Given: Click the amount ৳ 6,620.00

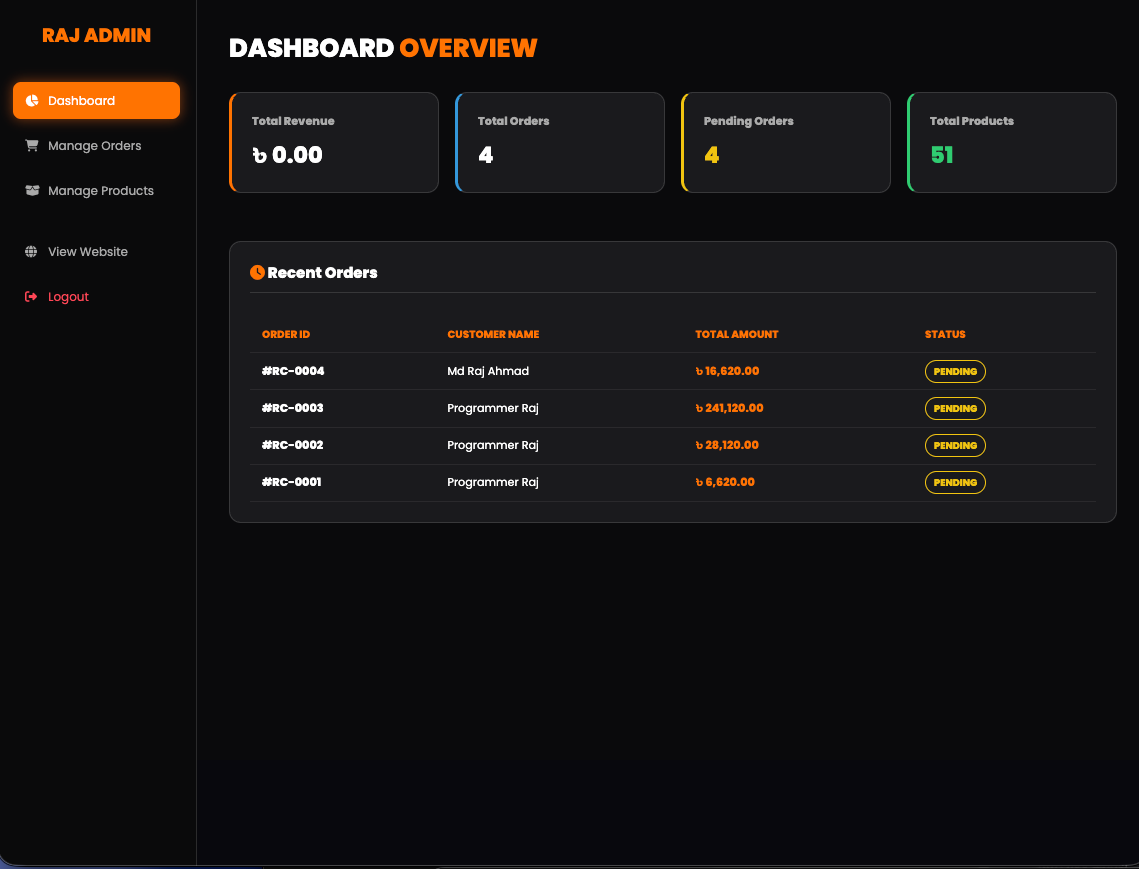Looking at the screenshot, I should [x=725, y=482].
